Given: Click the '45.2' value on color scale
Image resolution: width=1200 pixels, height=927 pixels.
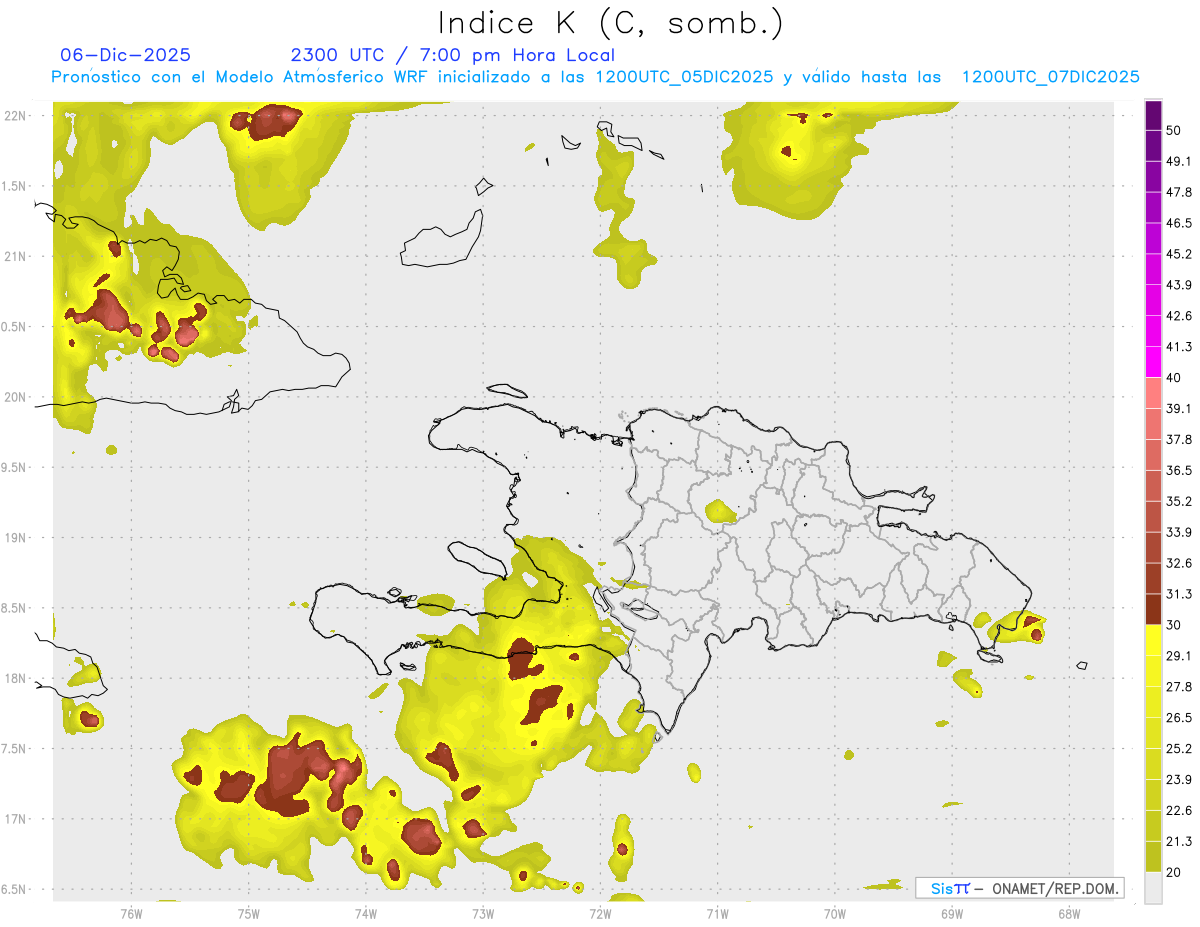Looking at the screenshot, I should click(1179, 254).
